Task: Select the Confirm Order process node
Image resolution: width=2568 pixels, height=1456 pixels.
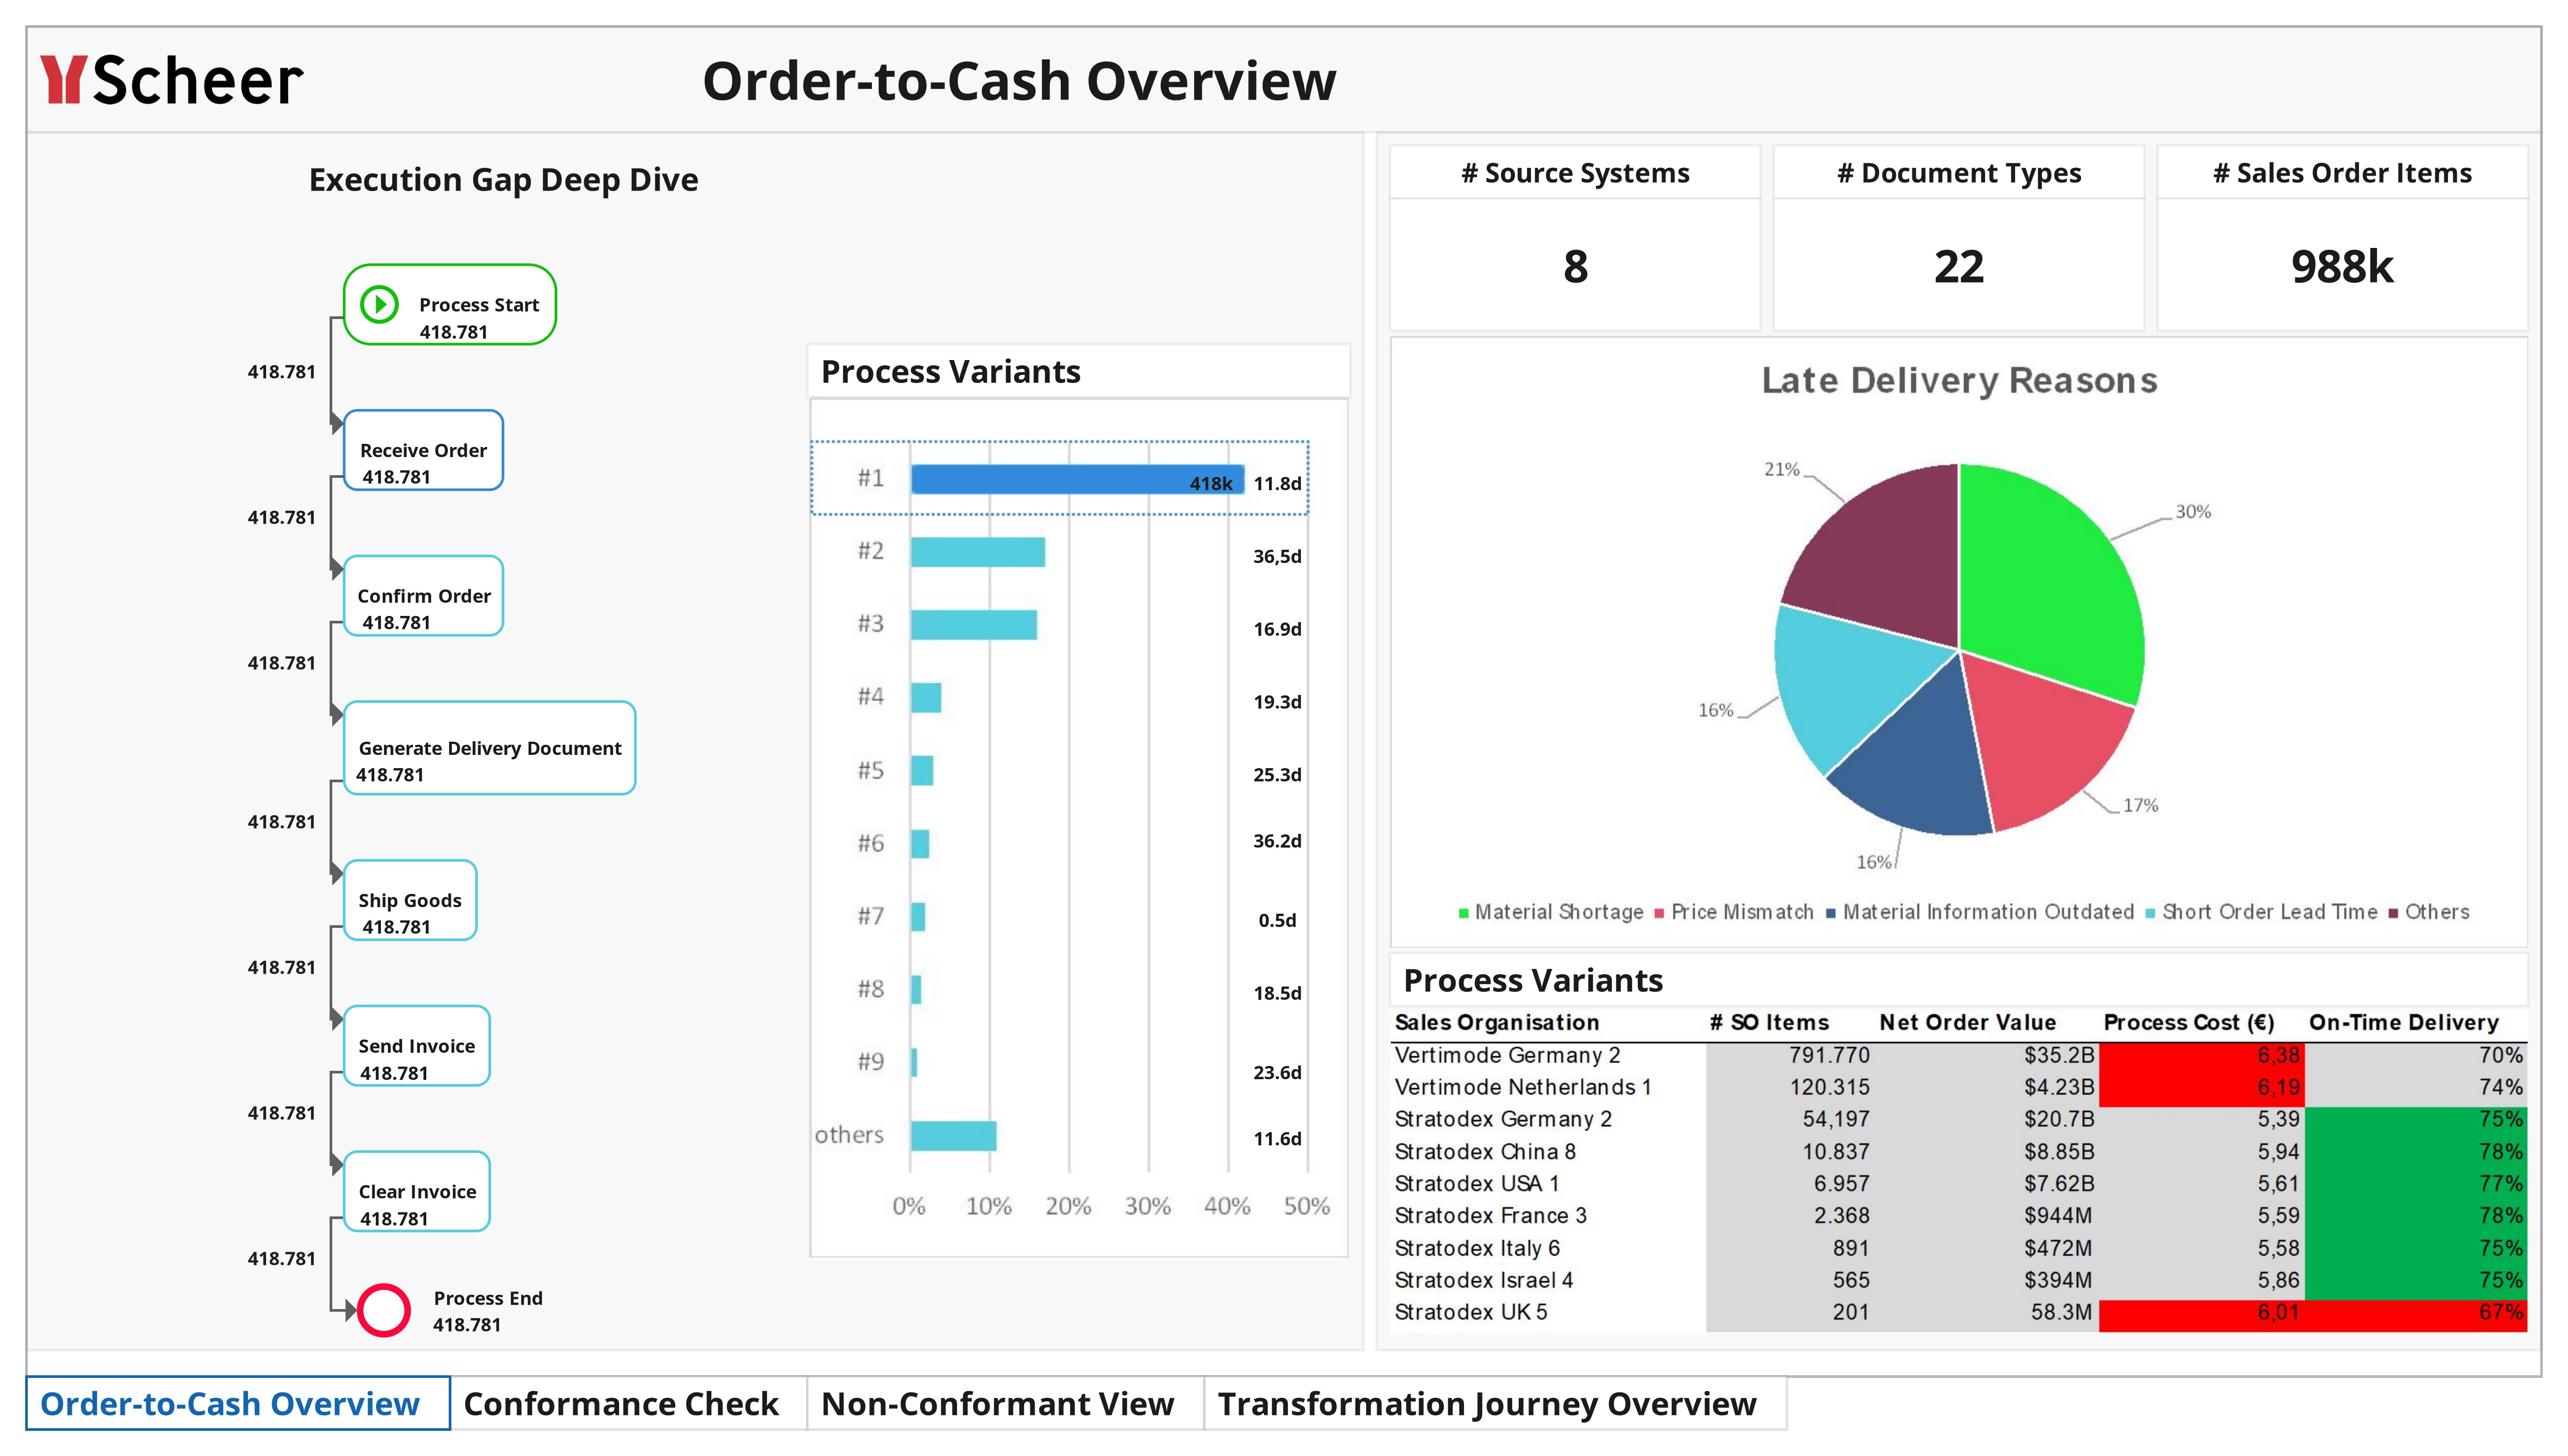Action: click(x=423, y=596)
